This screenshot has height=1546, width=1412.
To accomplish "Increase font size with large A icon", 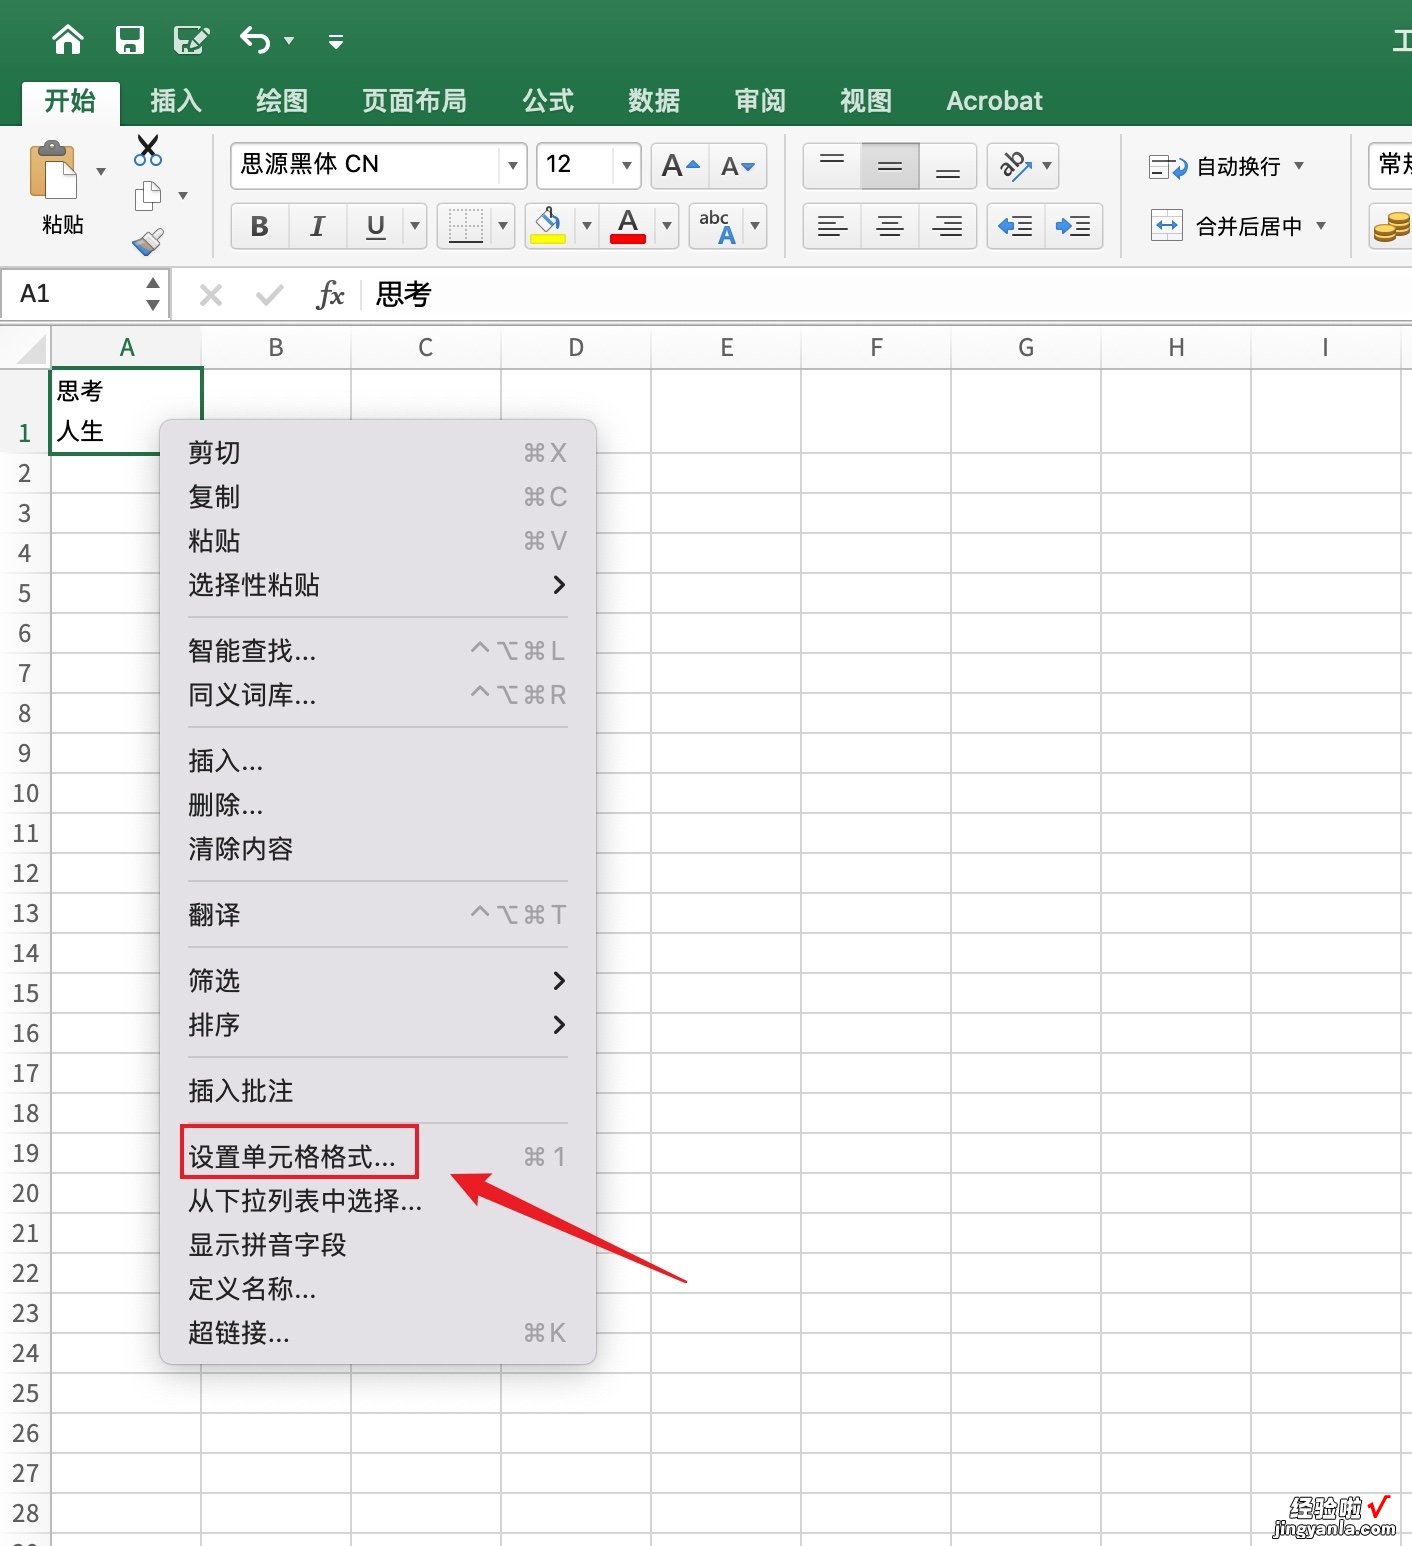I will click(x=680, y=166).
